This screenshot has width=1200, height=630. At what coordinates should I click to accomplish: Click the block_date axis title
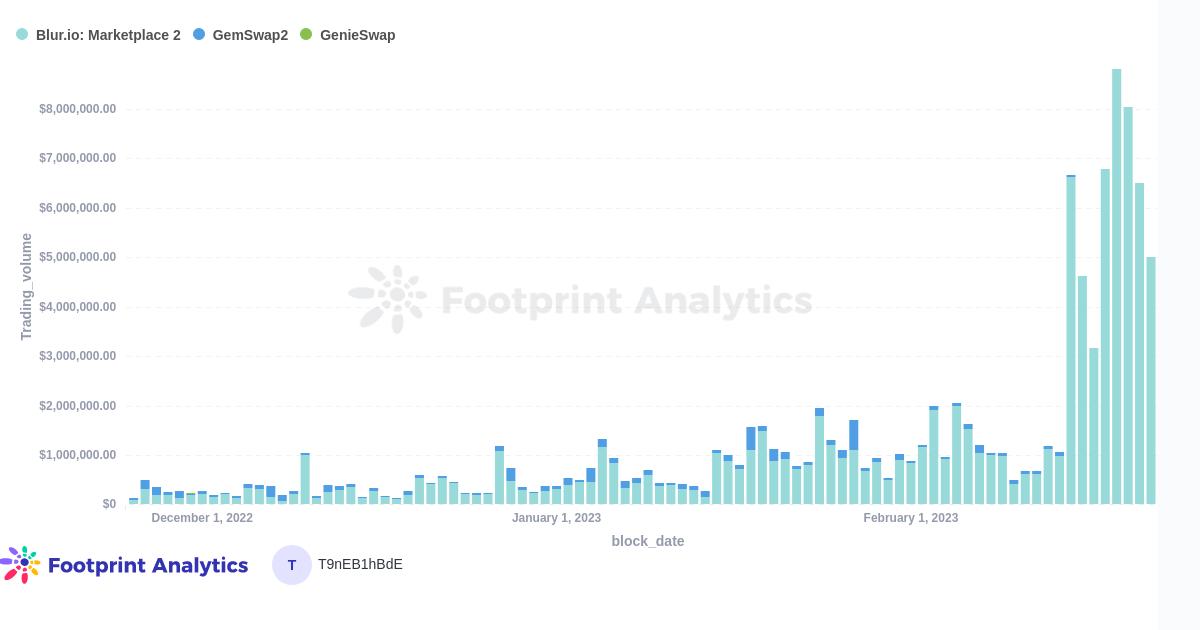[648, 541]
